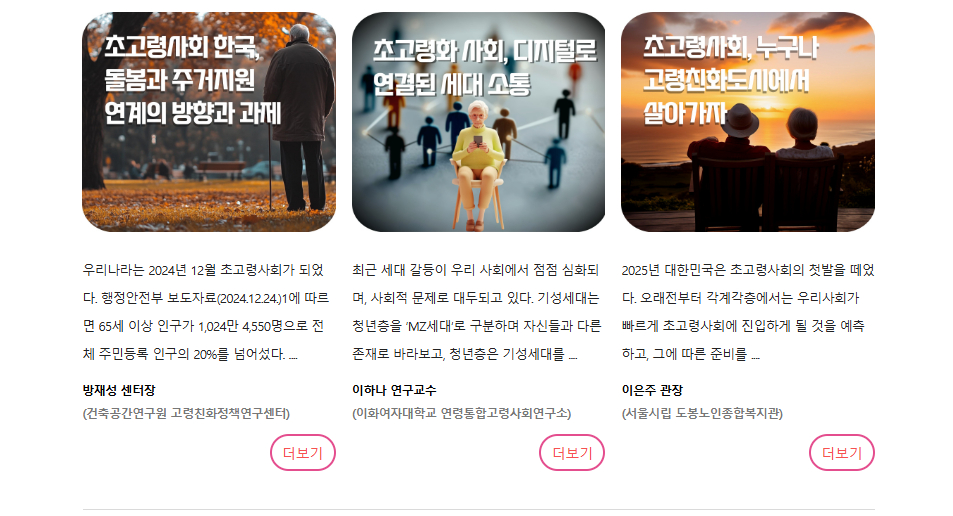Click author name 방재성 센터장
The height and width of the screenshot is (516, 953).
click(x=119, y=390)
